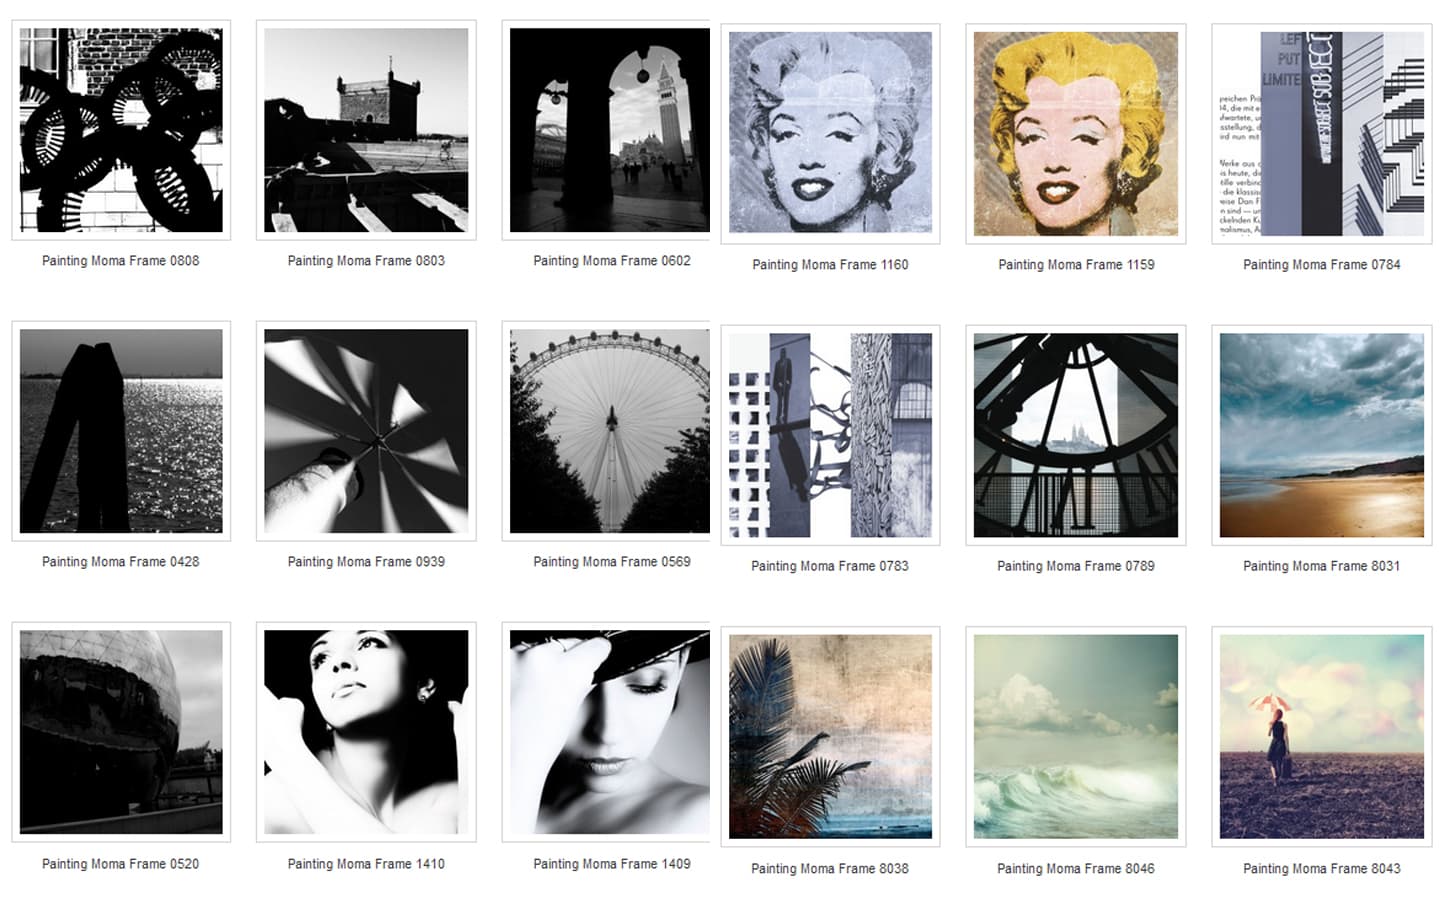Click the clock window photo 0789
Image resolution: width=1440 pixels, height=900 pixels.
[x=1076, y=435]
